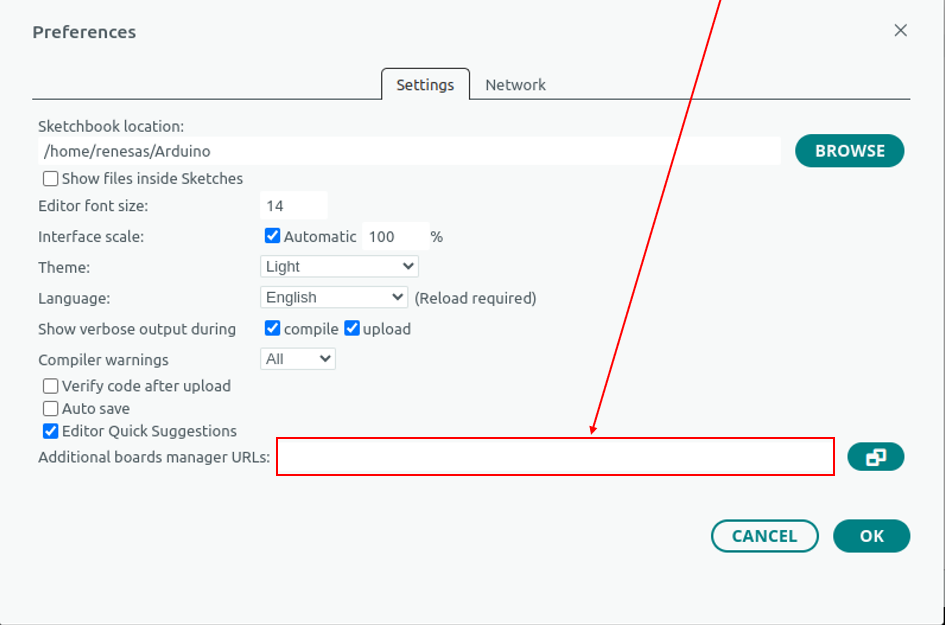The height and width of the screenshot is (625, 945).
Task: Click the CANCEL button
Action: pos(764,536)
